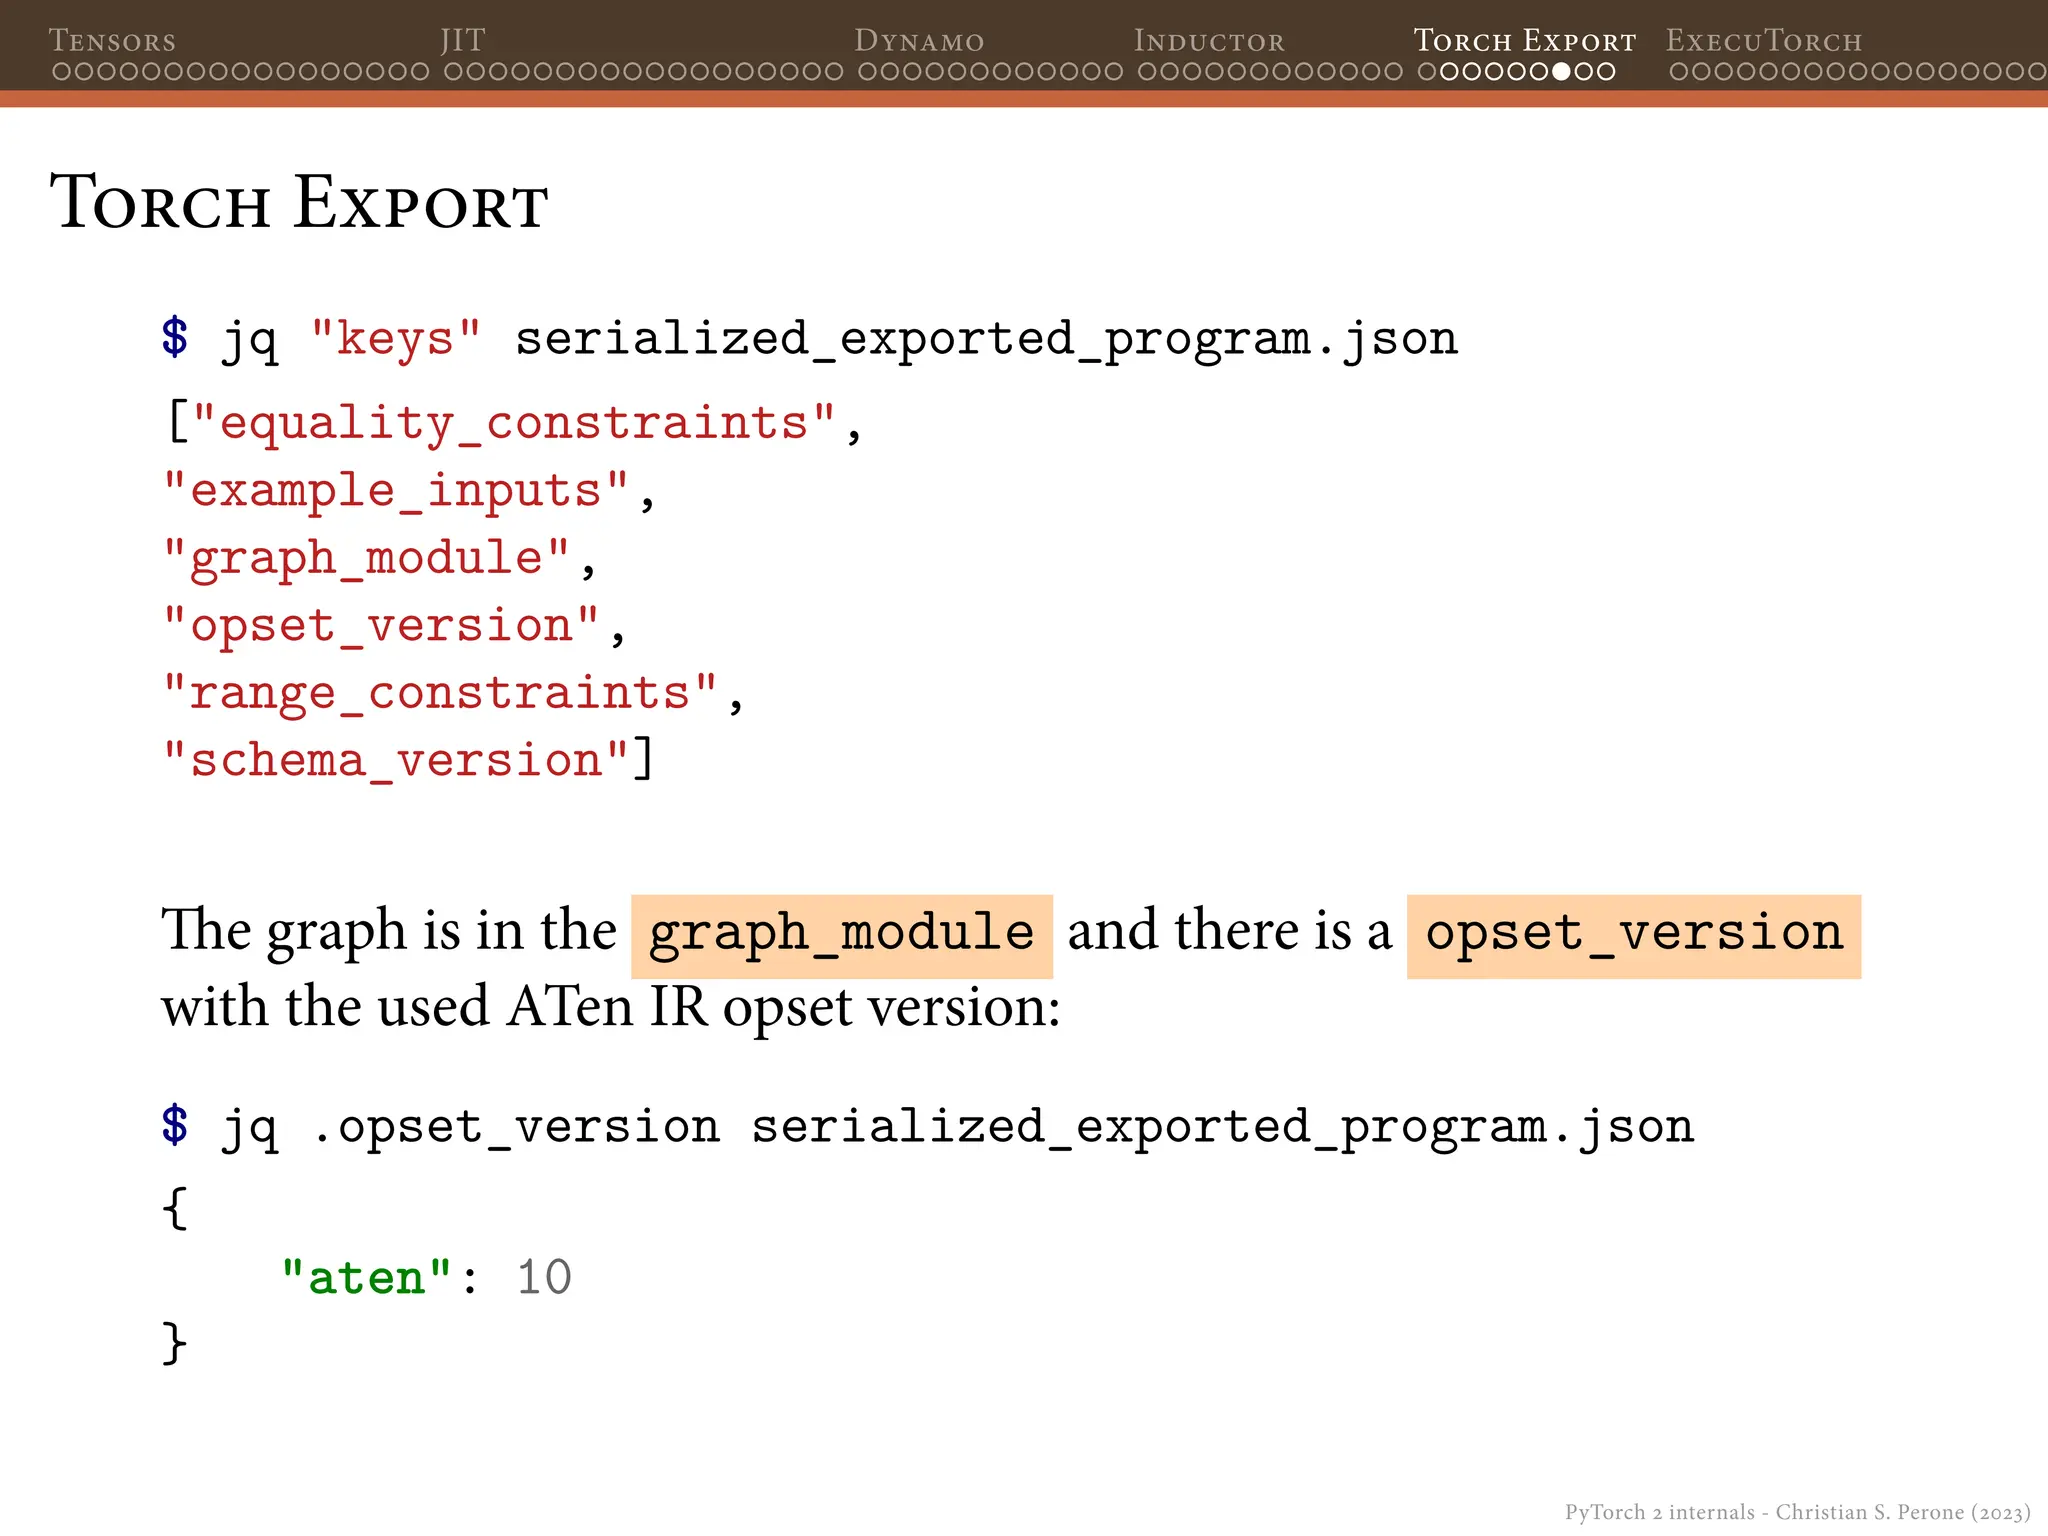The width and height of the screenshot is (2048, 1536).
Task: Click 'with the used ATen IR opset version:' text
Action: pyautogui.click(x=611, y=1007)
